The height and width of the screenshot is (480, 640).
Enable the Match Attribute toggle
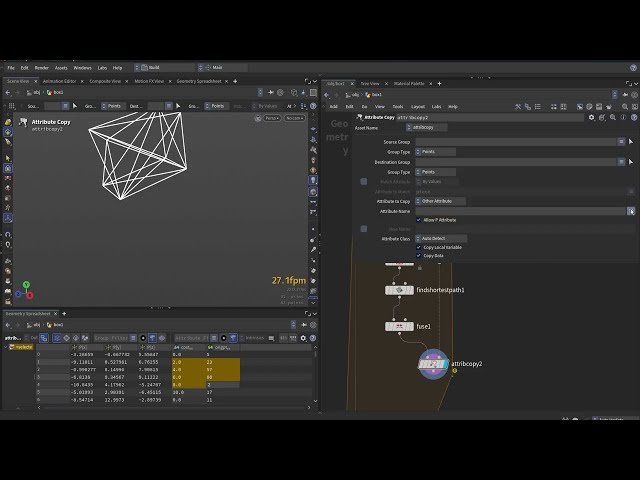point(364,182)
